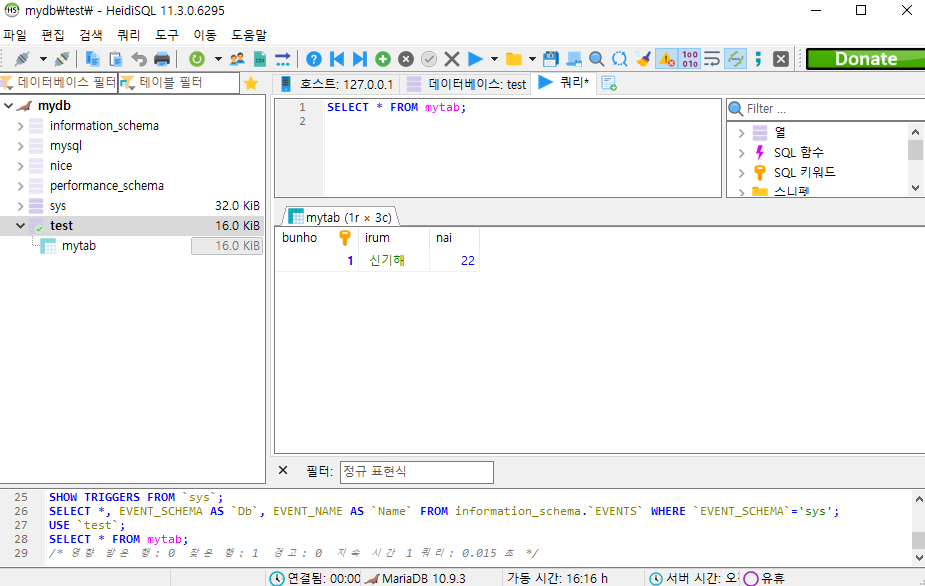The width and height of the screenshot is (925, 586).
Task: Open the 도구 menu
Action: (167, 35)
